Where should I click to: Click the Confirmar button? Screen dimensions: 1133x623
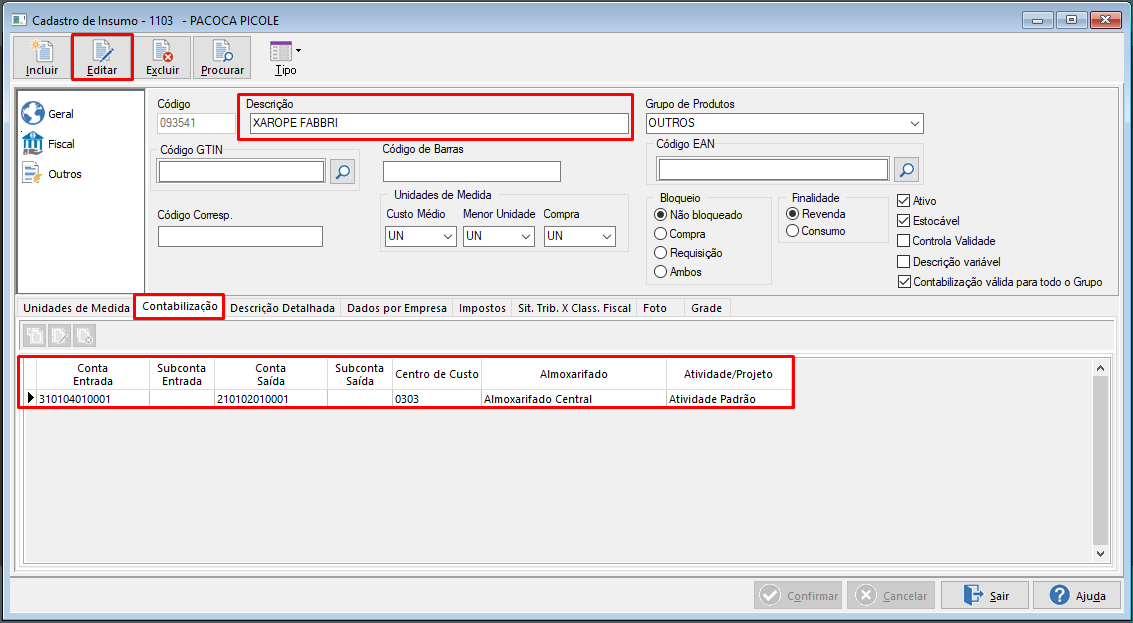point(798,596)
